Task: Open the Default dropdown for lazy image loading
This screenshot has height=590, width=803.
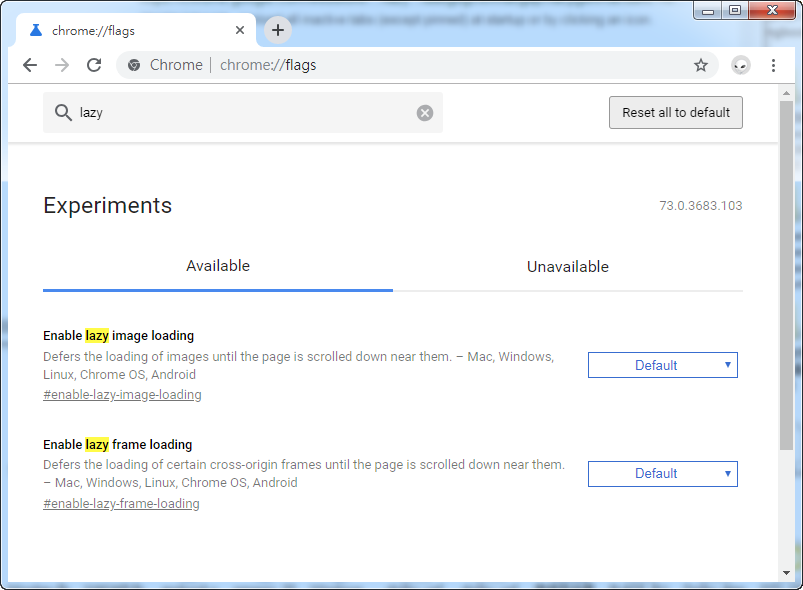Action: [x=662, y=364]
